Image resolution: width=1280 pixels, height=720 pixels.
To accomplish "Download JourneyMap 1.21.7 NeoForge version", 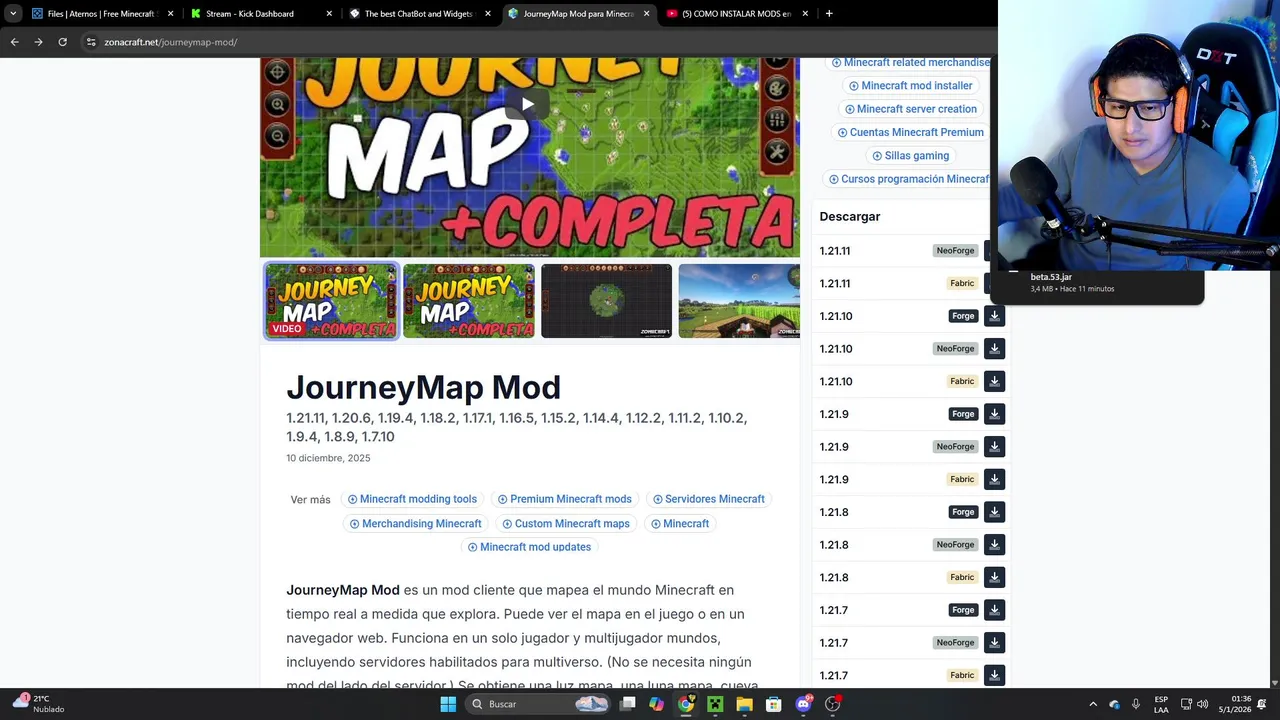I will (994, 643).
